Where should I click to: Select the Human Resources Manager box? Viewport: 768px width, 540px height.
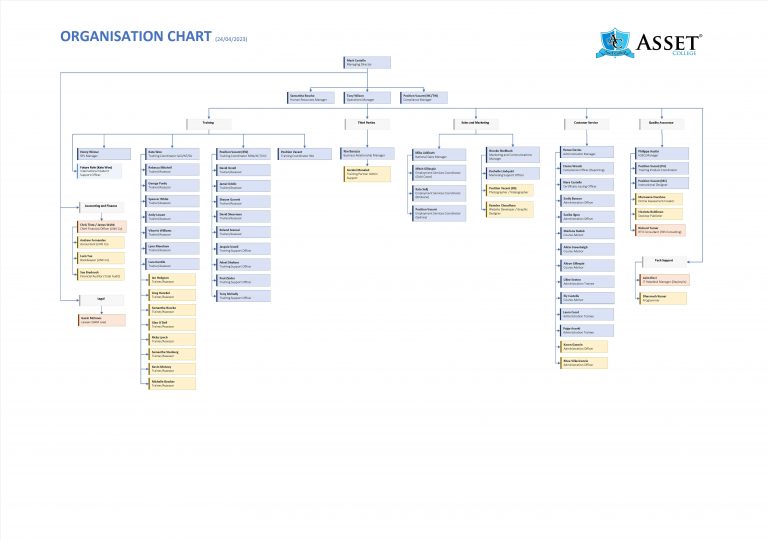click(311, 98)
